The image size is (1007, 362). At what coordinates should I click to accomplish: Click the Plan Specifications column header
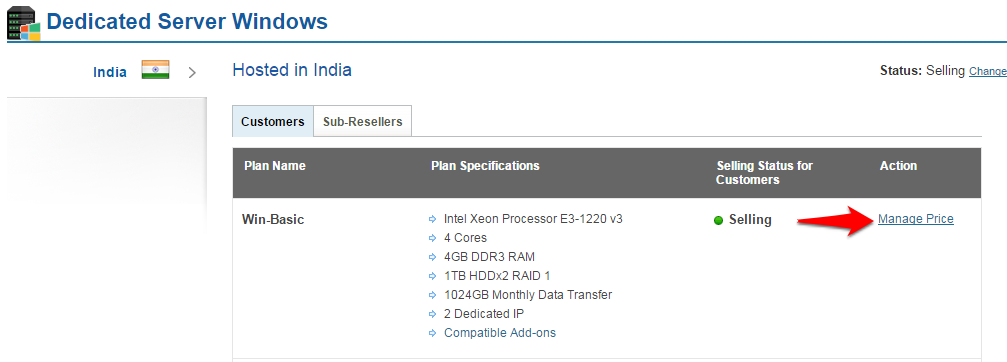point(485,166)
